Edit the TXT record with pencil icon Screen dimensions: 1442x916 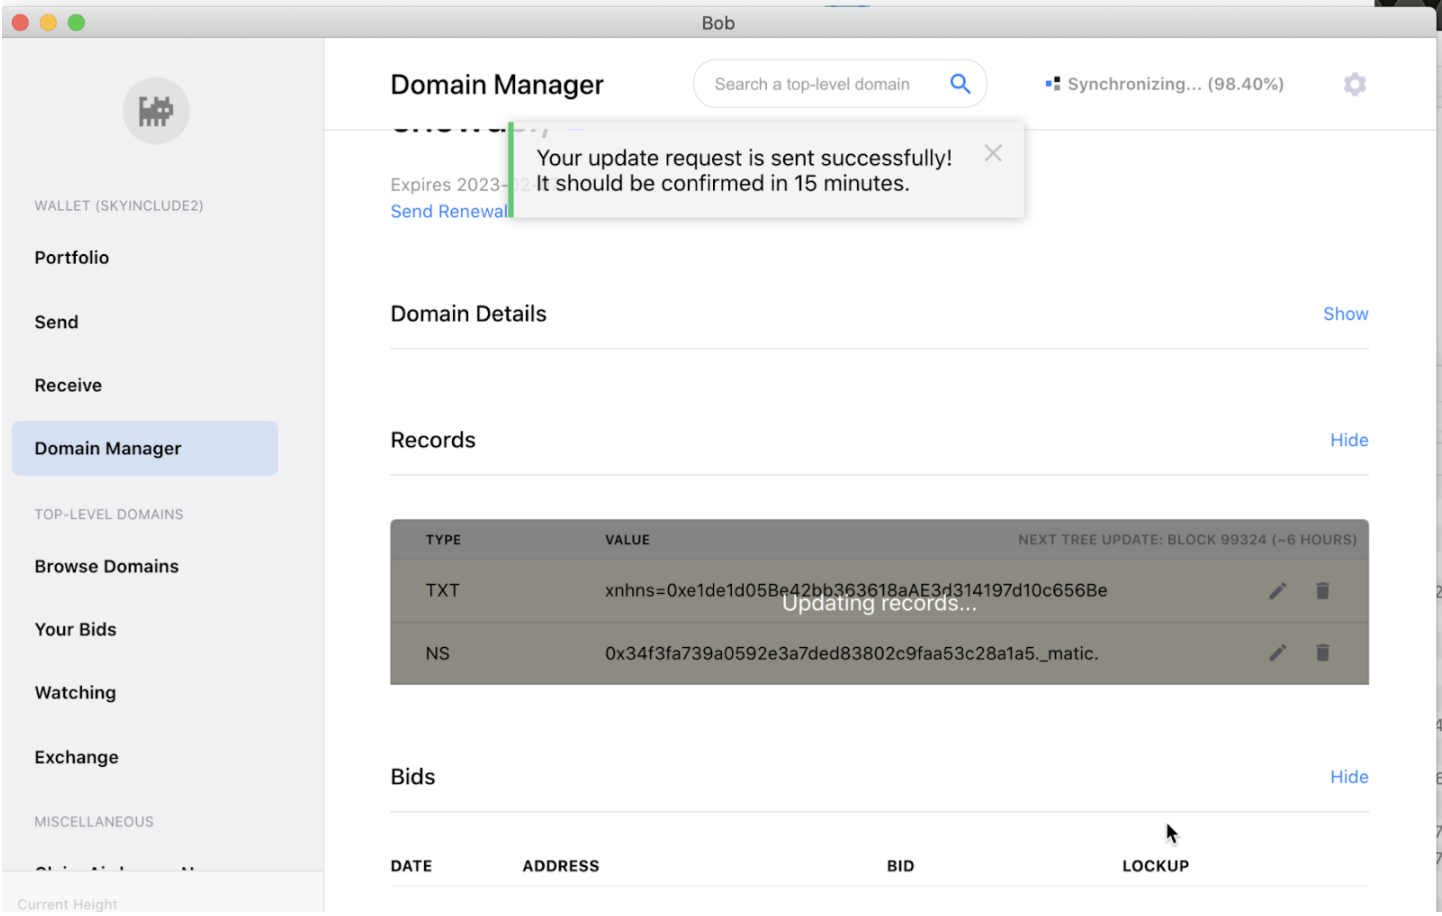pyautogui.click(x=1277, y=591)
